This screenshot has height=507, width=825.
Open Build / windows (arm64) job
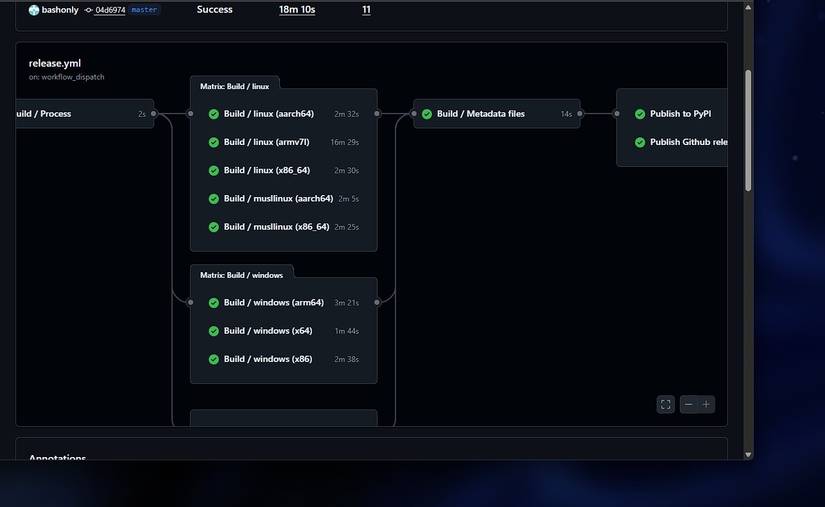(284, 302)
